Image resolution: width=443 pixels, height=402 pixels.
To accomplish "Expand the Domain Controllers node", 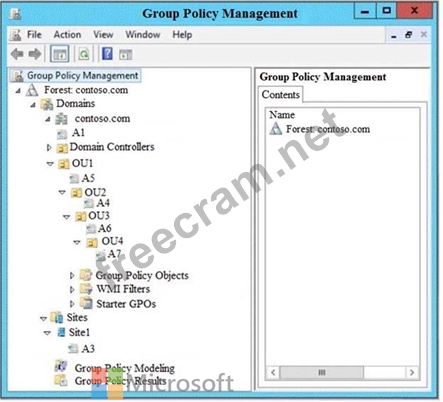I will [x=49, y=147].
